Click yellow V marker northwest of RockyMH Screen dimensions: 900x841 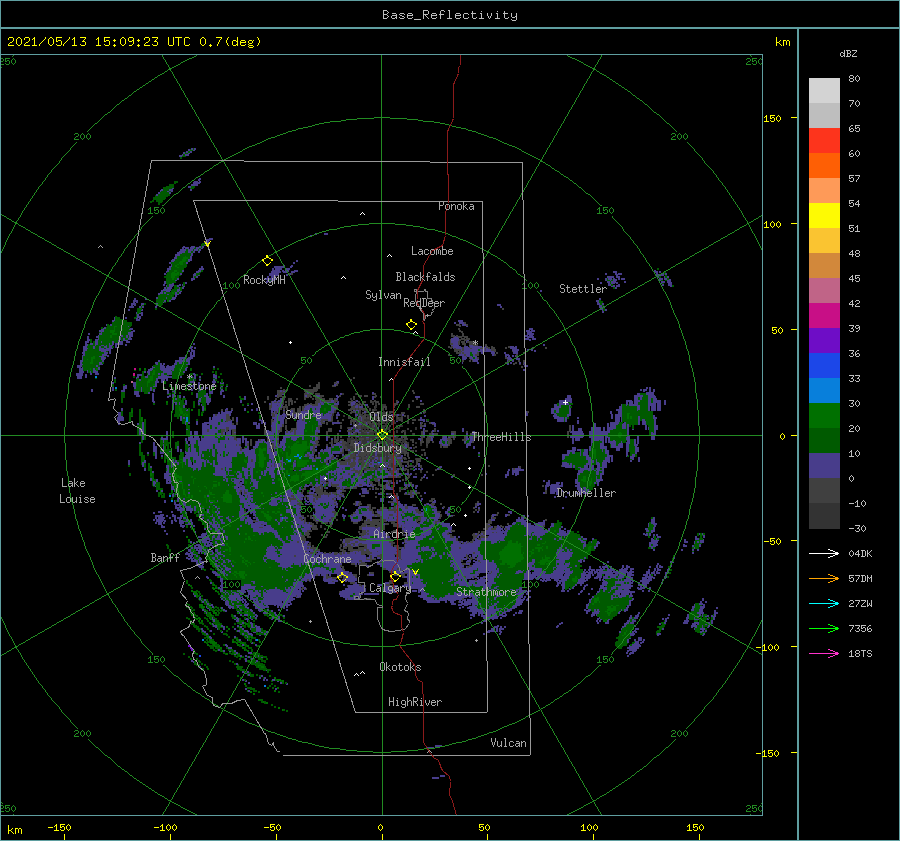[x=207, y=244]
